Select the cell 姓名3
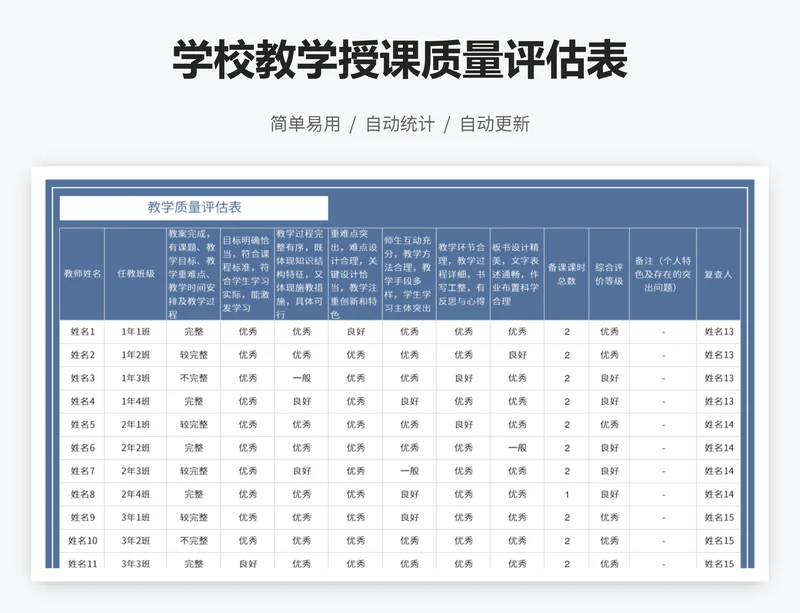The width and height of the screenshot is (800, 613). click(82, 378)
